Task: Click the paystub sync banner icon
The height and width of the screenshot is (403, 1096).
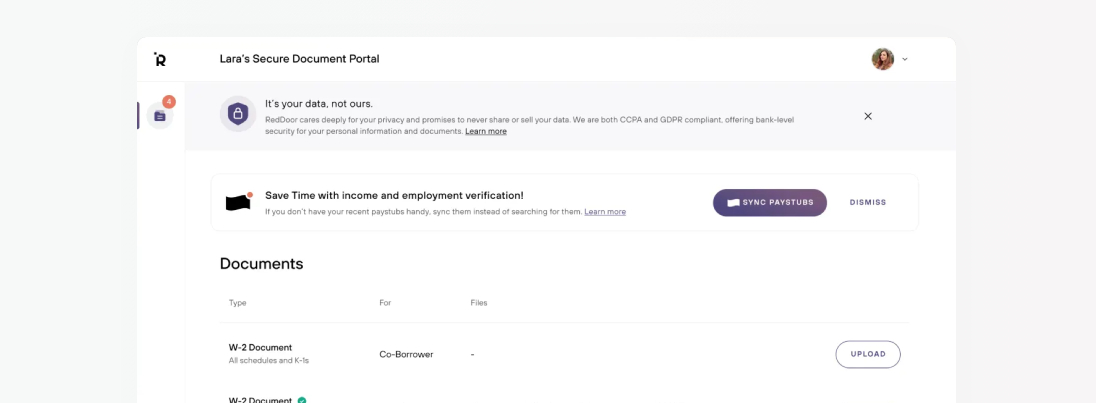Action: [238, 202]
